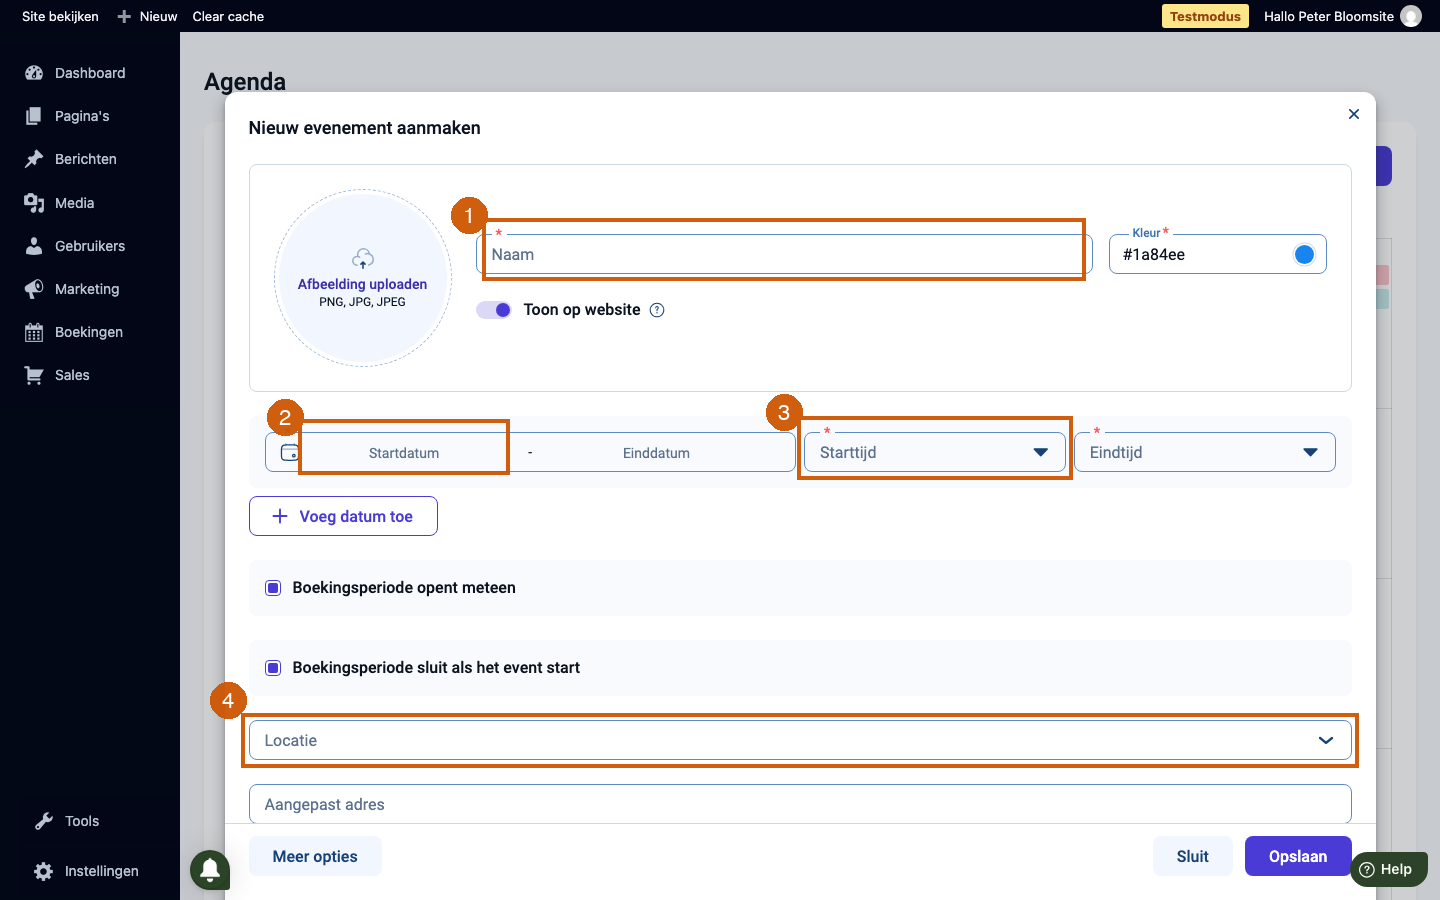The image size is (1440, 900).
Task: Click the calendar icon in the date field
Action: [289, 452]
